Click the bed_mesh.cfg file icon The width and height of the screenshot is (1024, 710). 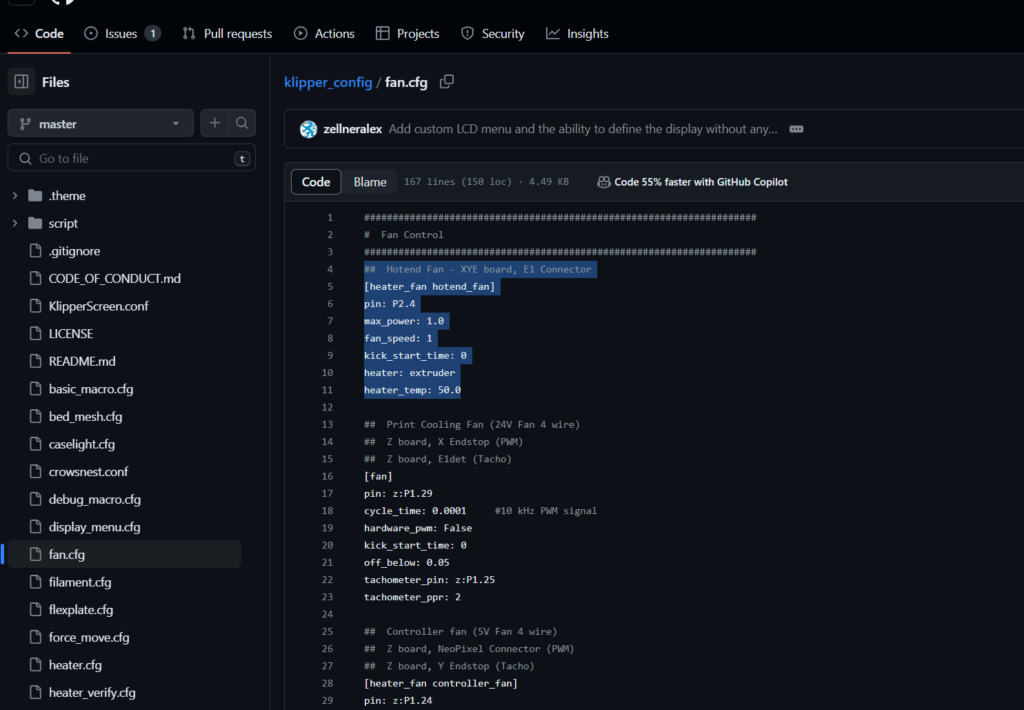tap(35, 416)
